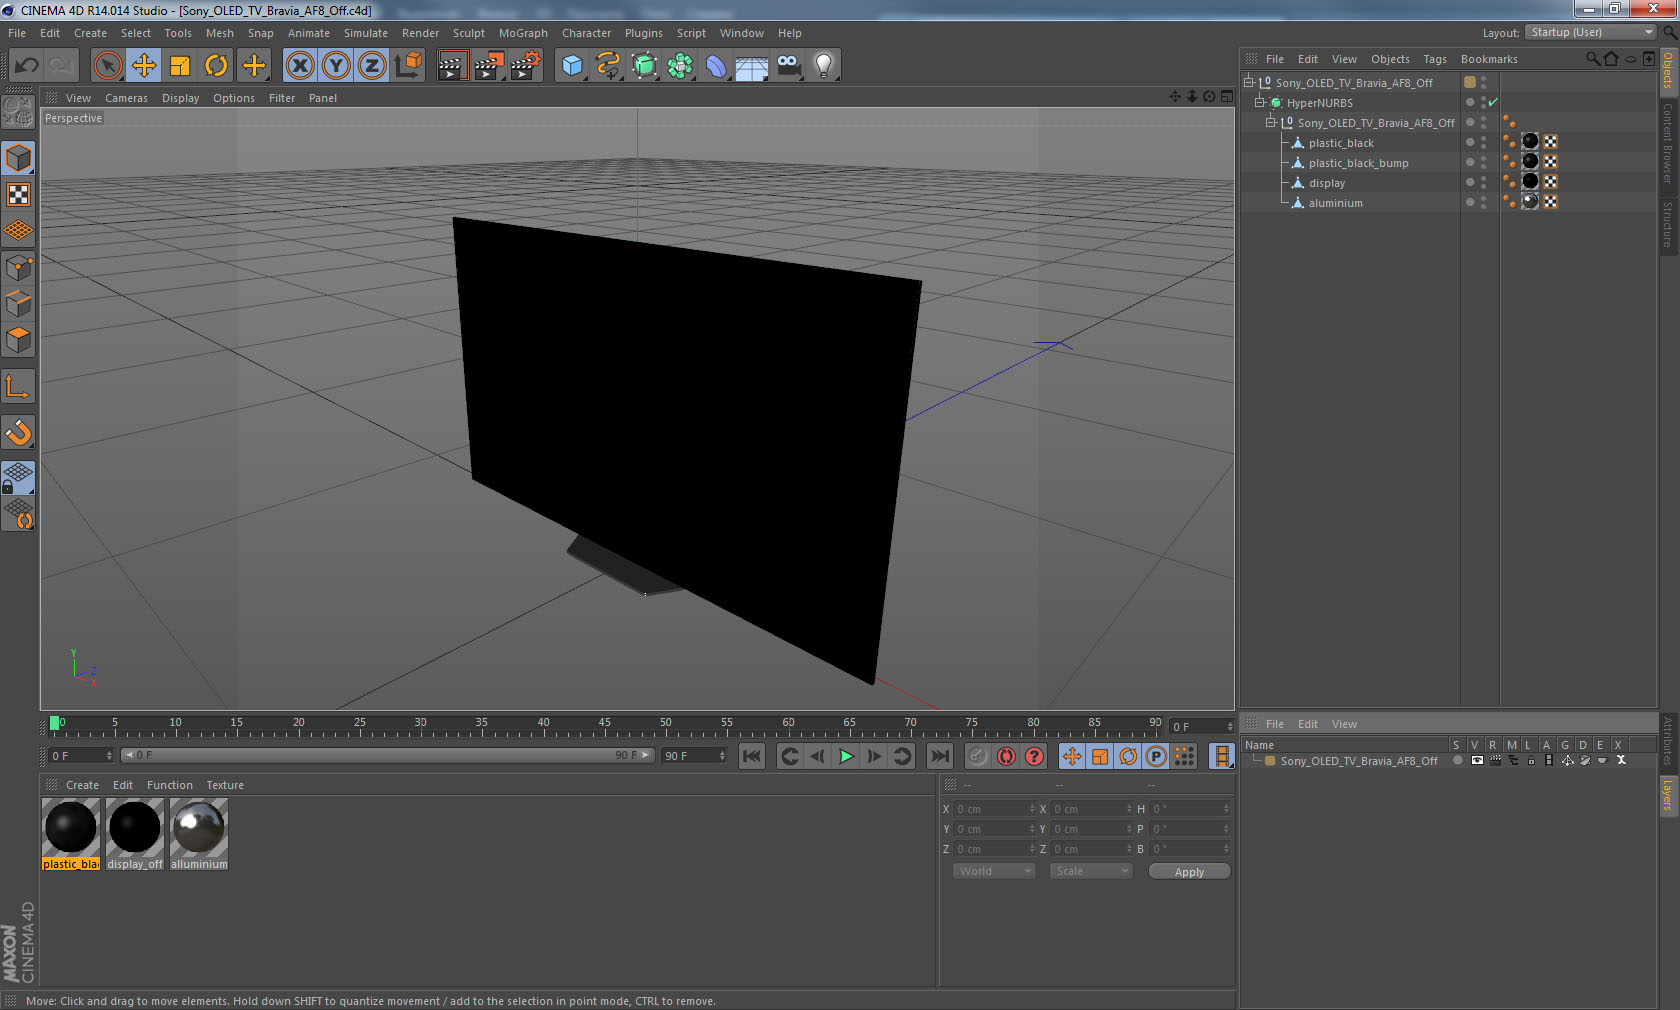Add a floor environment object
The image size is (1680, 1010).
click(752, 66)
